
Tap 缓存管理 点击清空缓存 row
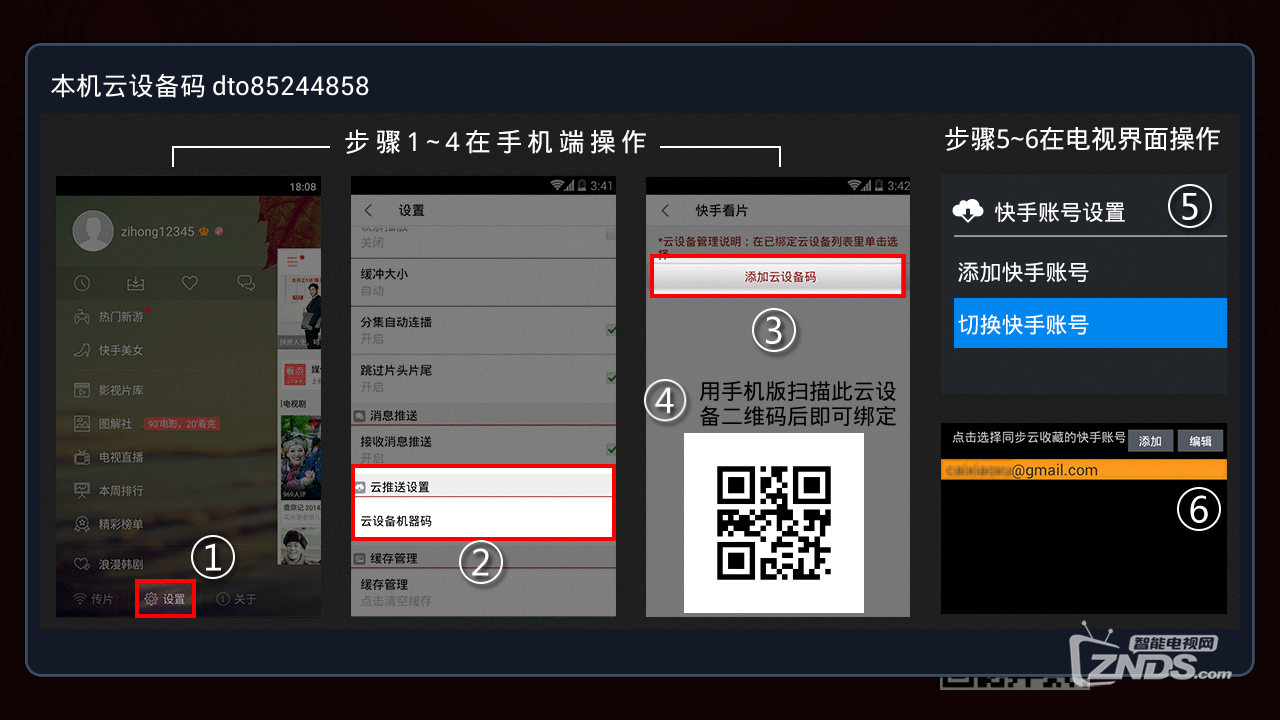coord(483,592)
